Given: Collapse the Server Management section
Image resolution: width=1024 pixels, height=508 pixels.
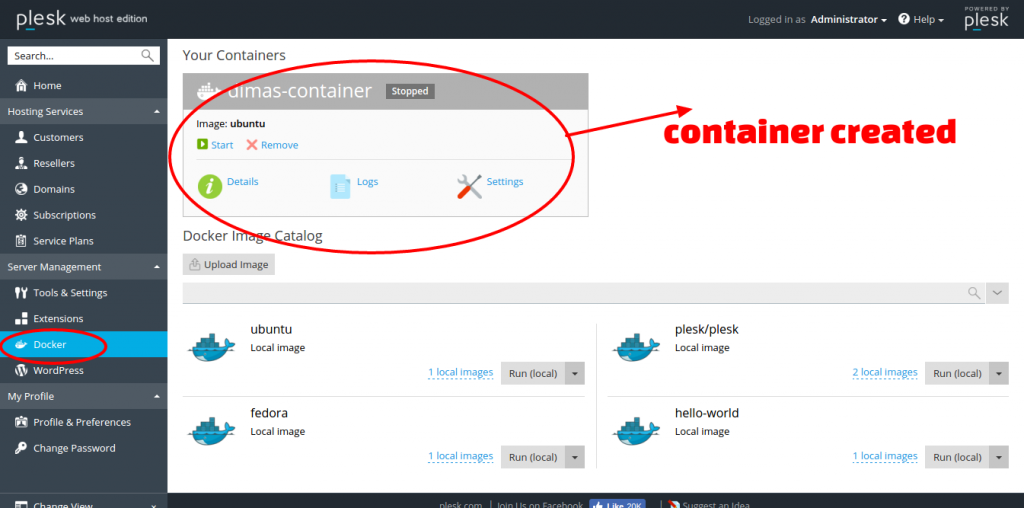Looking at the screenshot, I should click(x=156, y=267).
